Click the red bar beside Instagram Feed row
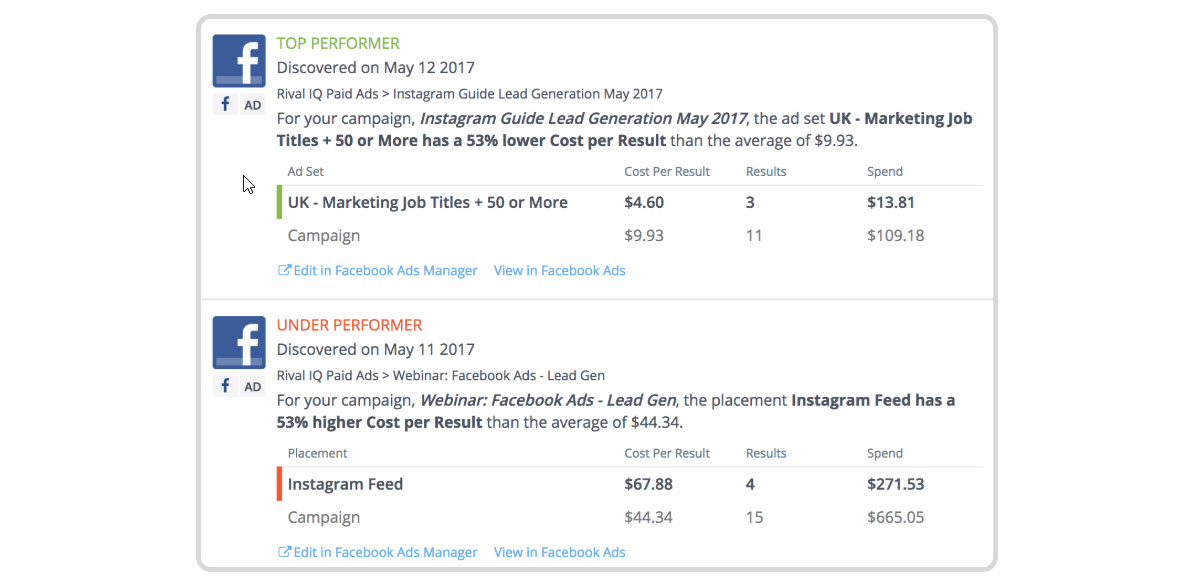The height and width of the screenshot is (585, 1200). tap(280, 484)
